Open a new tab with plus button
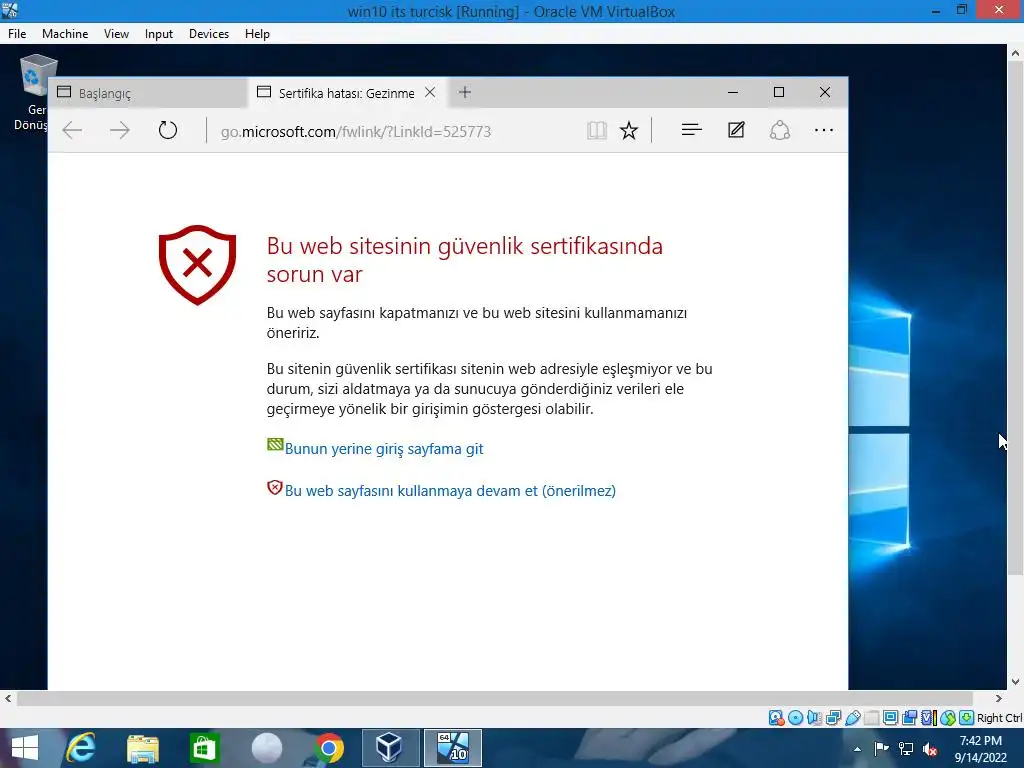 [x=464, y=92]
